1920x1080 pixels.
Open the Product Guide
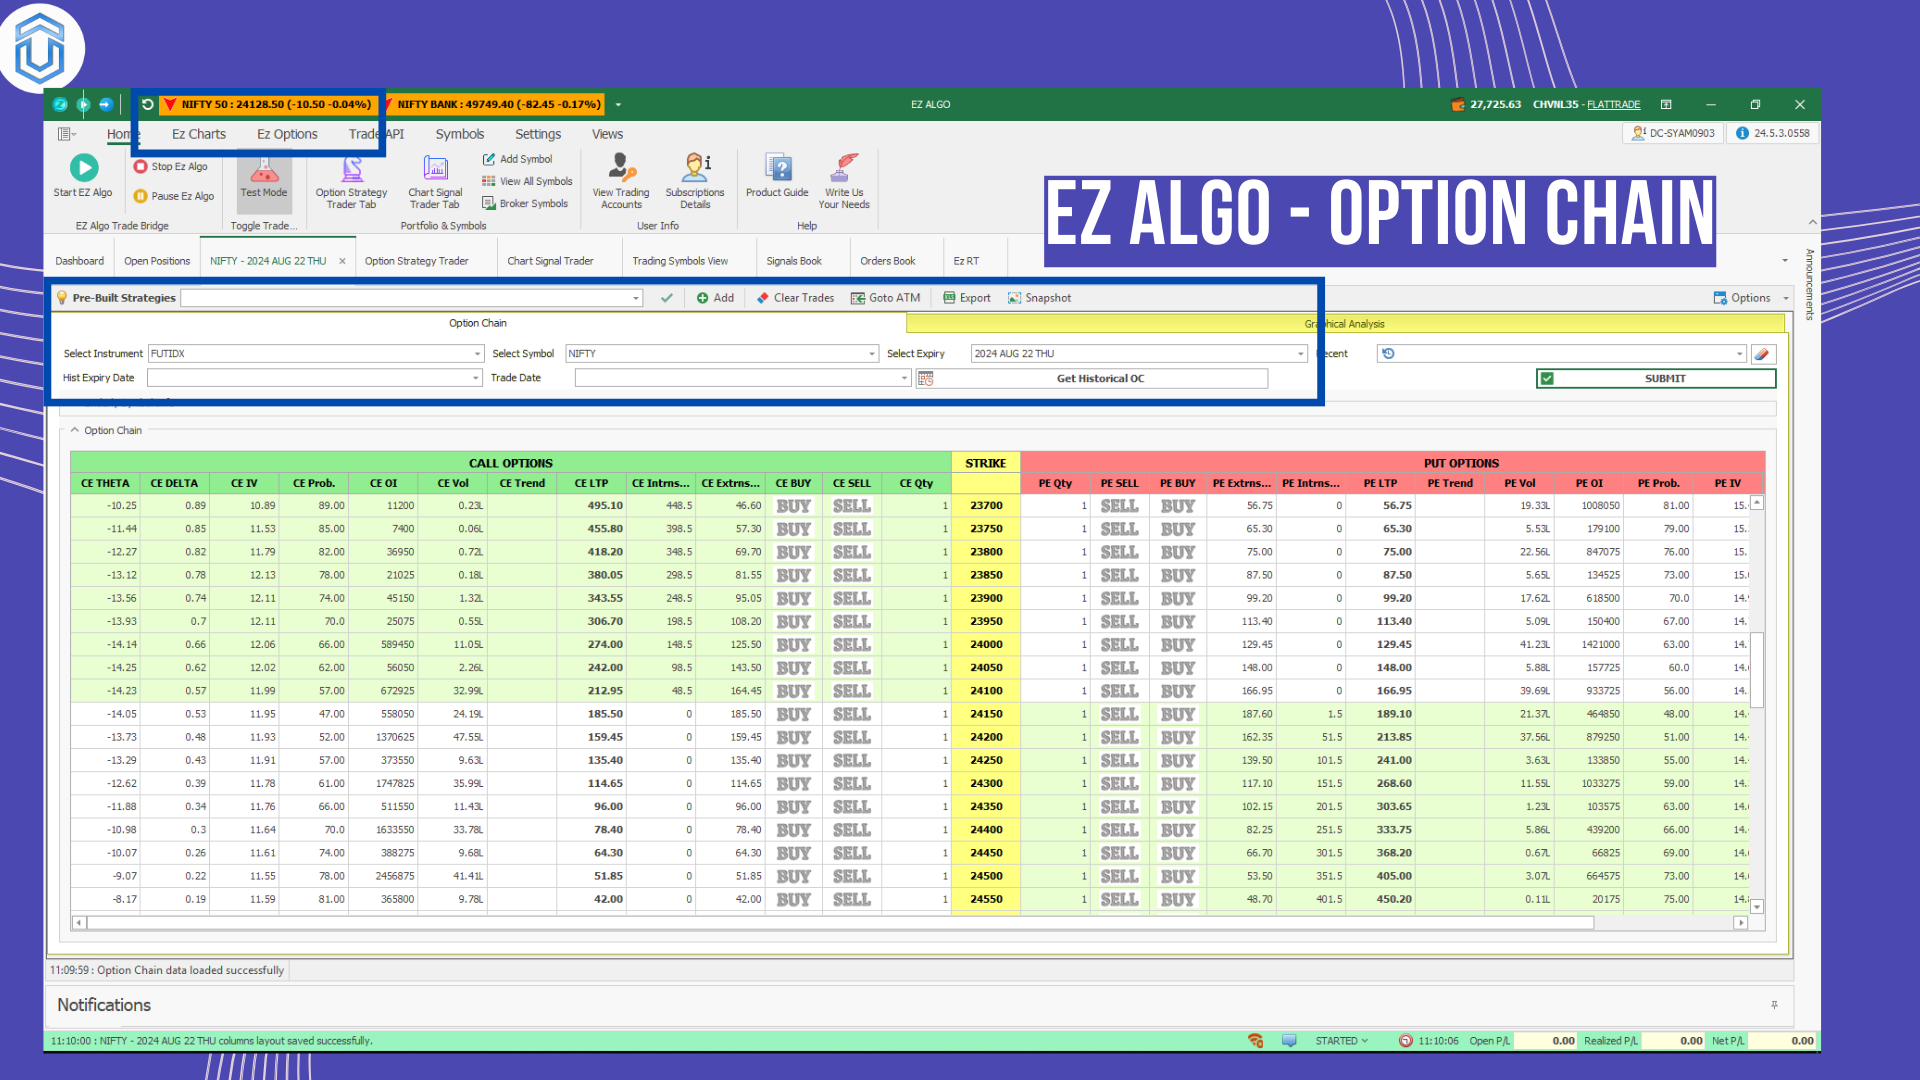click(x=777, y=176)
